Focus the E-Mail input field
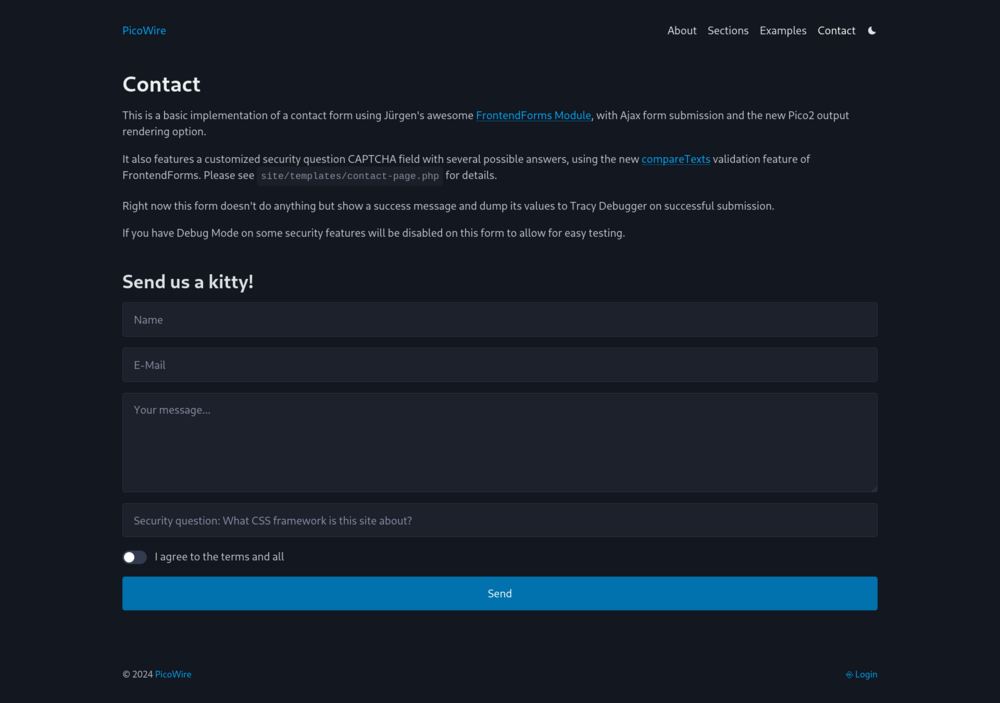 pos(500,364)
